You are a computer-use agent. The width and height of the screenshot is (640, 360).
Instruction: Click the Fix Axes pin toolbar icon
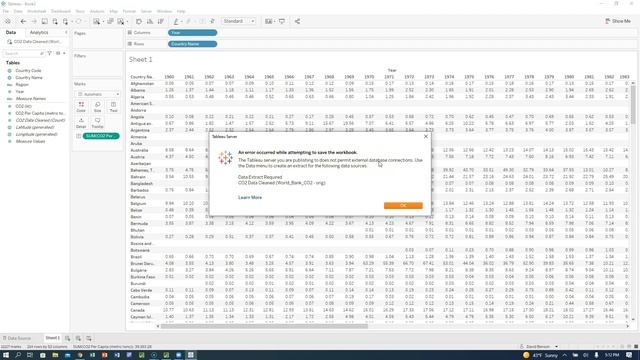[x=212, y=21]
